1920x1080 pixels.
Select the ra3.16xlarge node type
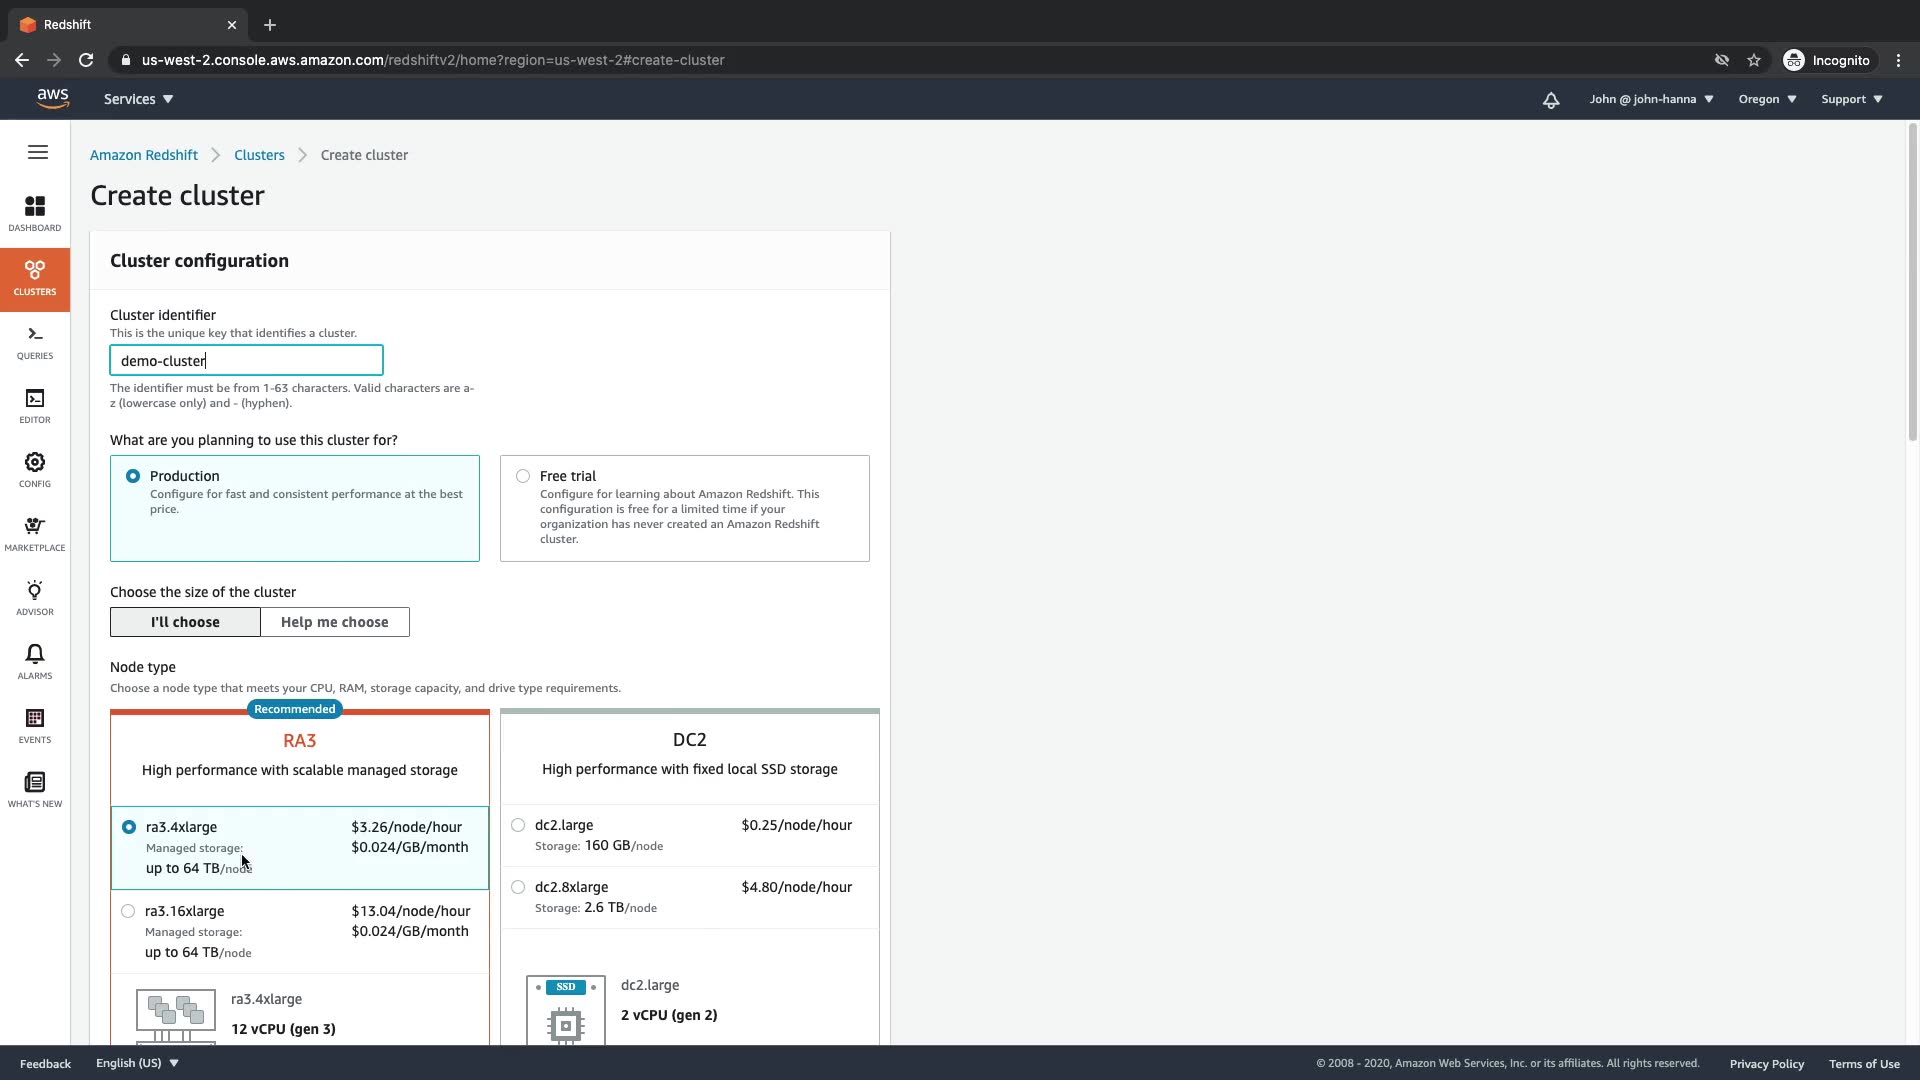(x=128, y=911)
